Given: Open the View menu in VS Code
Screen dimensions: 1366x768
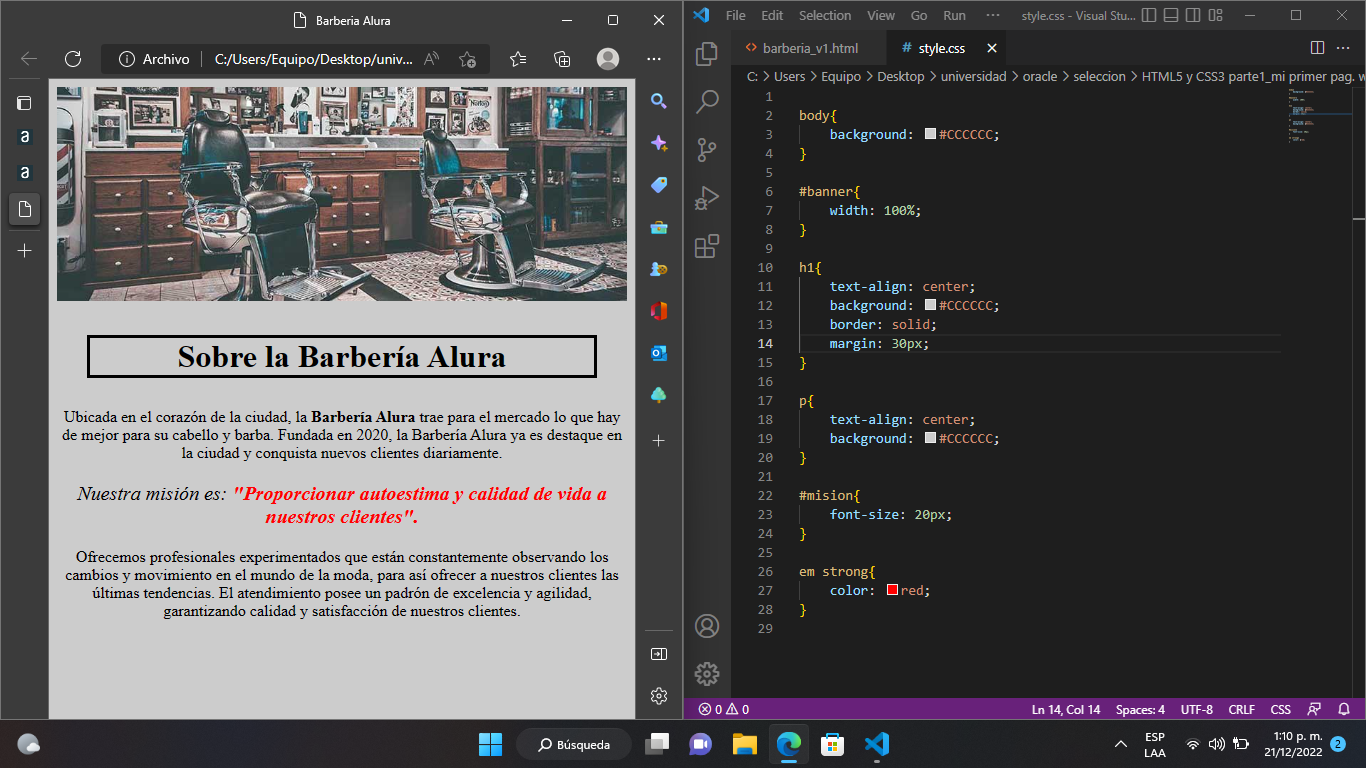Looking at the screenshot, I should pos(881,15).
